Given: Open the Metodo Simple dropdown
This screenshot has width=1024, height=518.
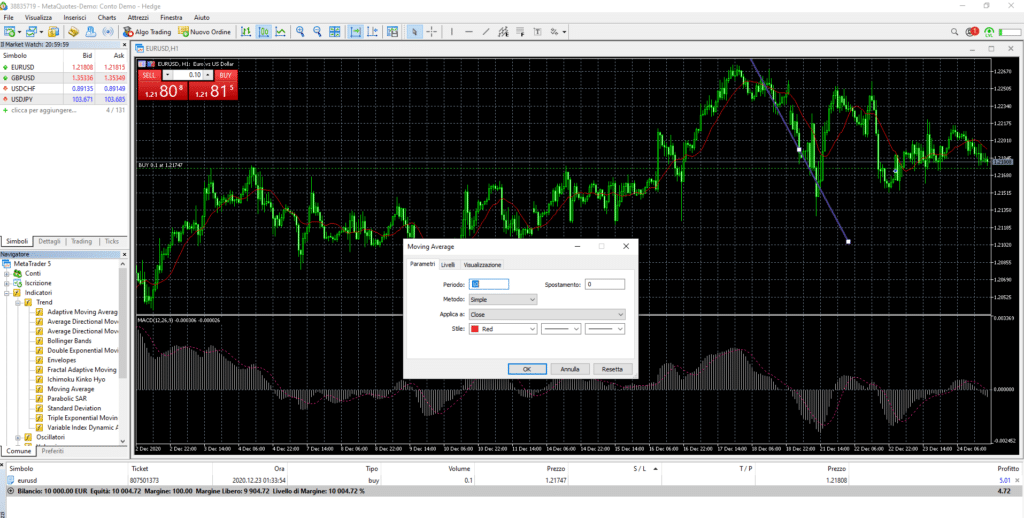Looking at the screenshot, I should pyautogui.click(x=503, y=299).
